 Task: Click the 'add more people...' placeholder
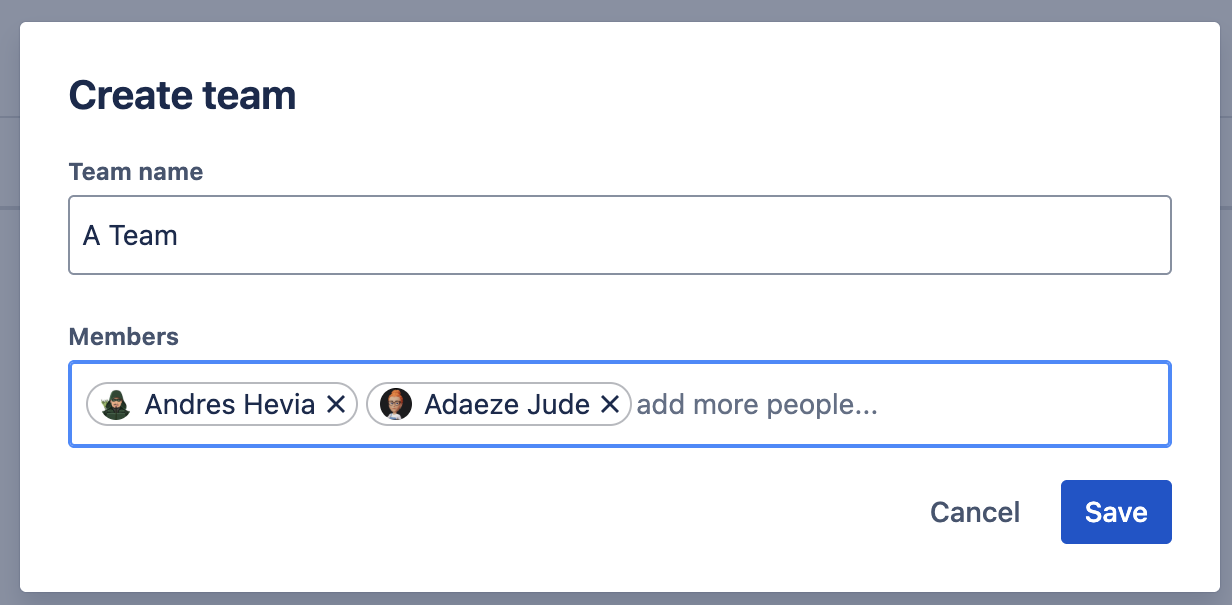coord(756,404)
